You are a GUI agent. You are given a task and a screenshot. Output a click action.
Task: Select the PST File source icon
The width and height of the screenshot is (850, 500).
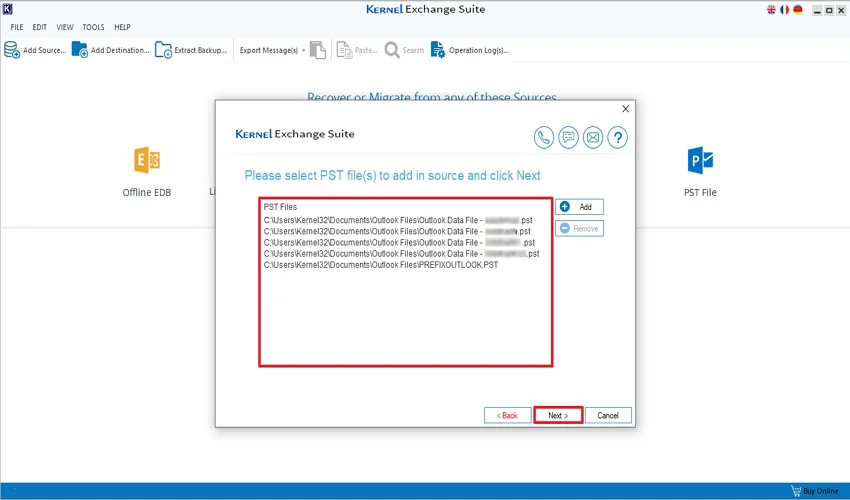(700, 161)
